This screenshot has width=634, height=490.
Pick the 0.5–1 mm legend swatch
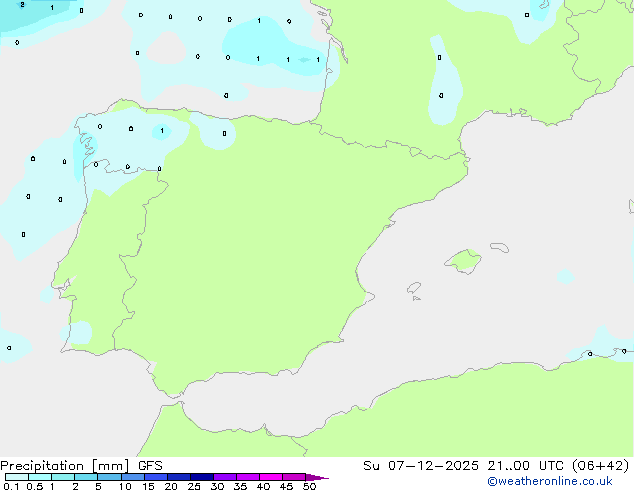tap(40, 477)
